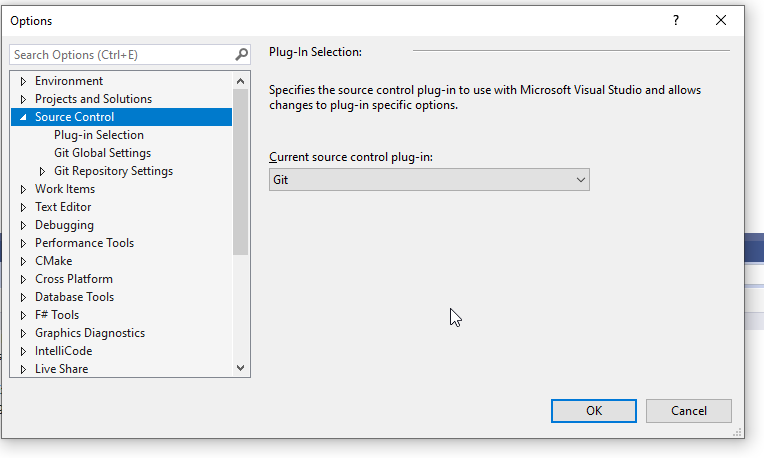Expand the Projects and Solutions node
The width and height of the screenshot is (764, 458).
point(23,99)
